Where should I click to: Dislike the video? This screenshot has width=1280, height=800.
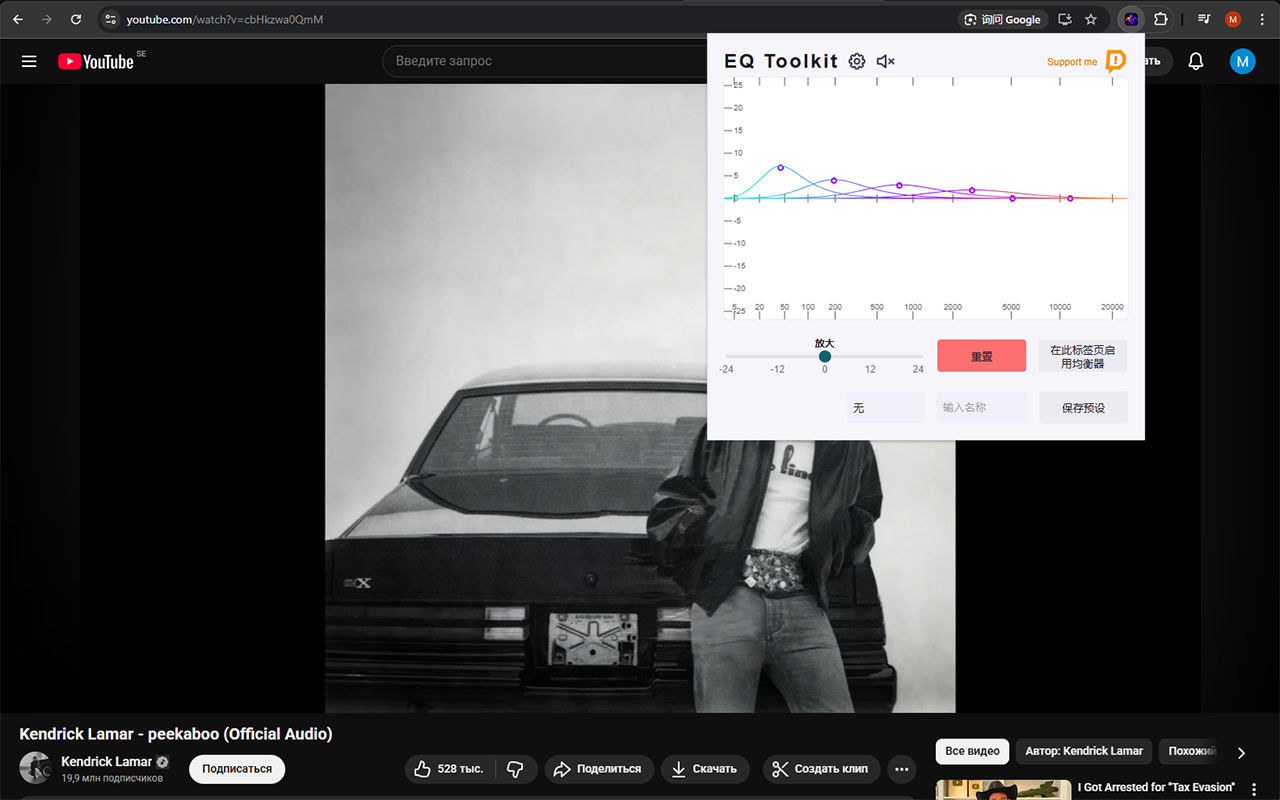click(516, 769)
